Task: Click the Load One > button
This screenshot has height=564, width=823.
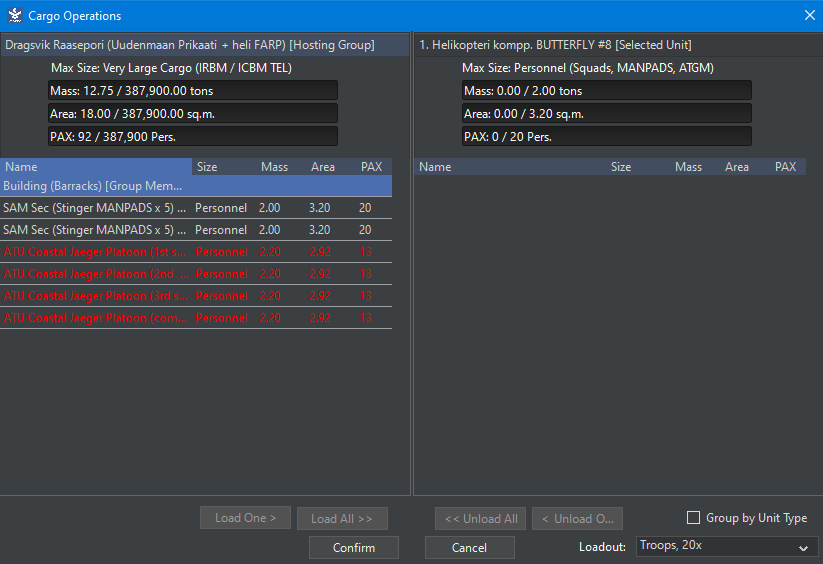Action: tap(245, 518)
